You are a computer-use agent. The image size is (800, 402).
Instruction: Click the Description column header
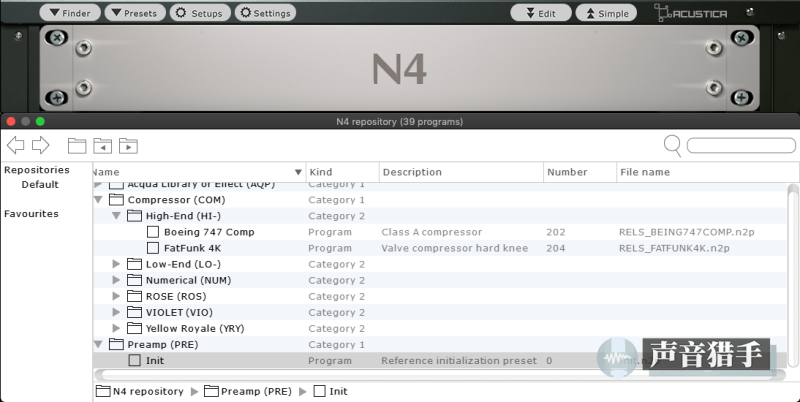pos(461,172)
